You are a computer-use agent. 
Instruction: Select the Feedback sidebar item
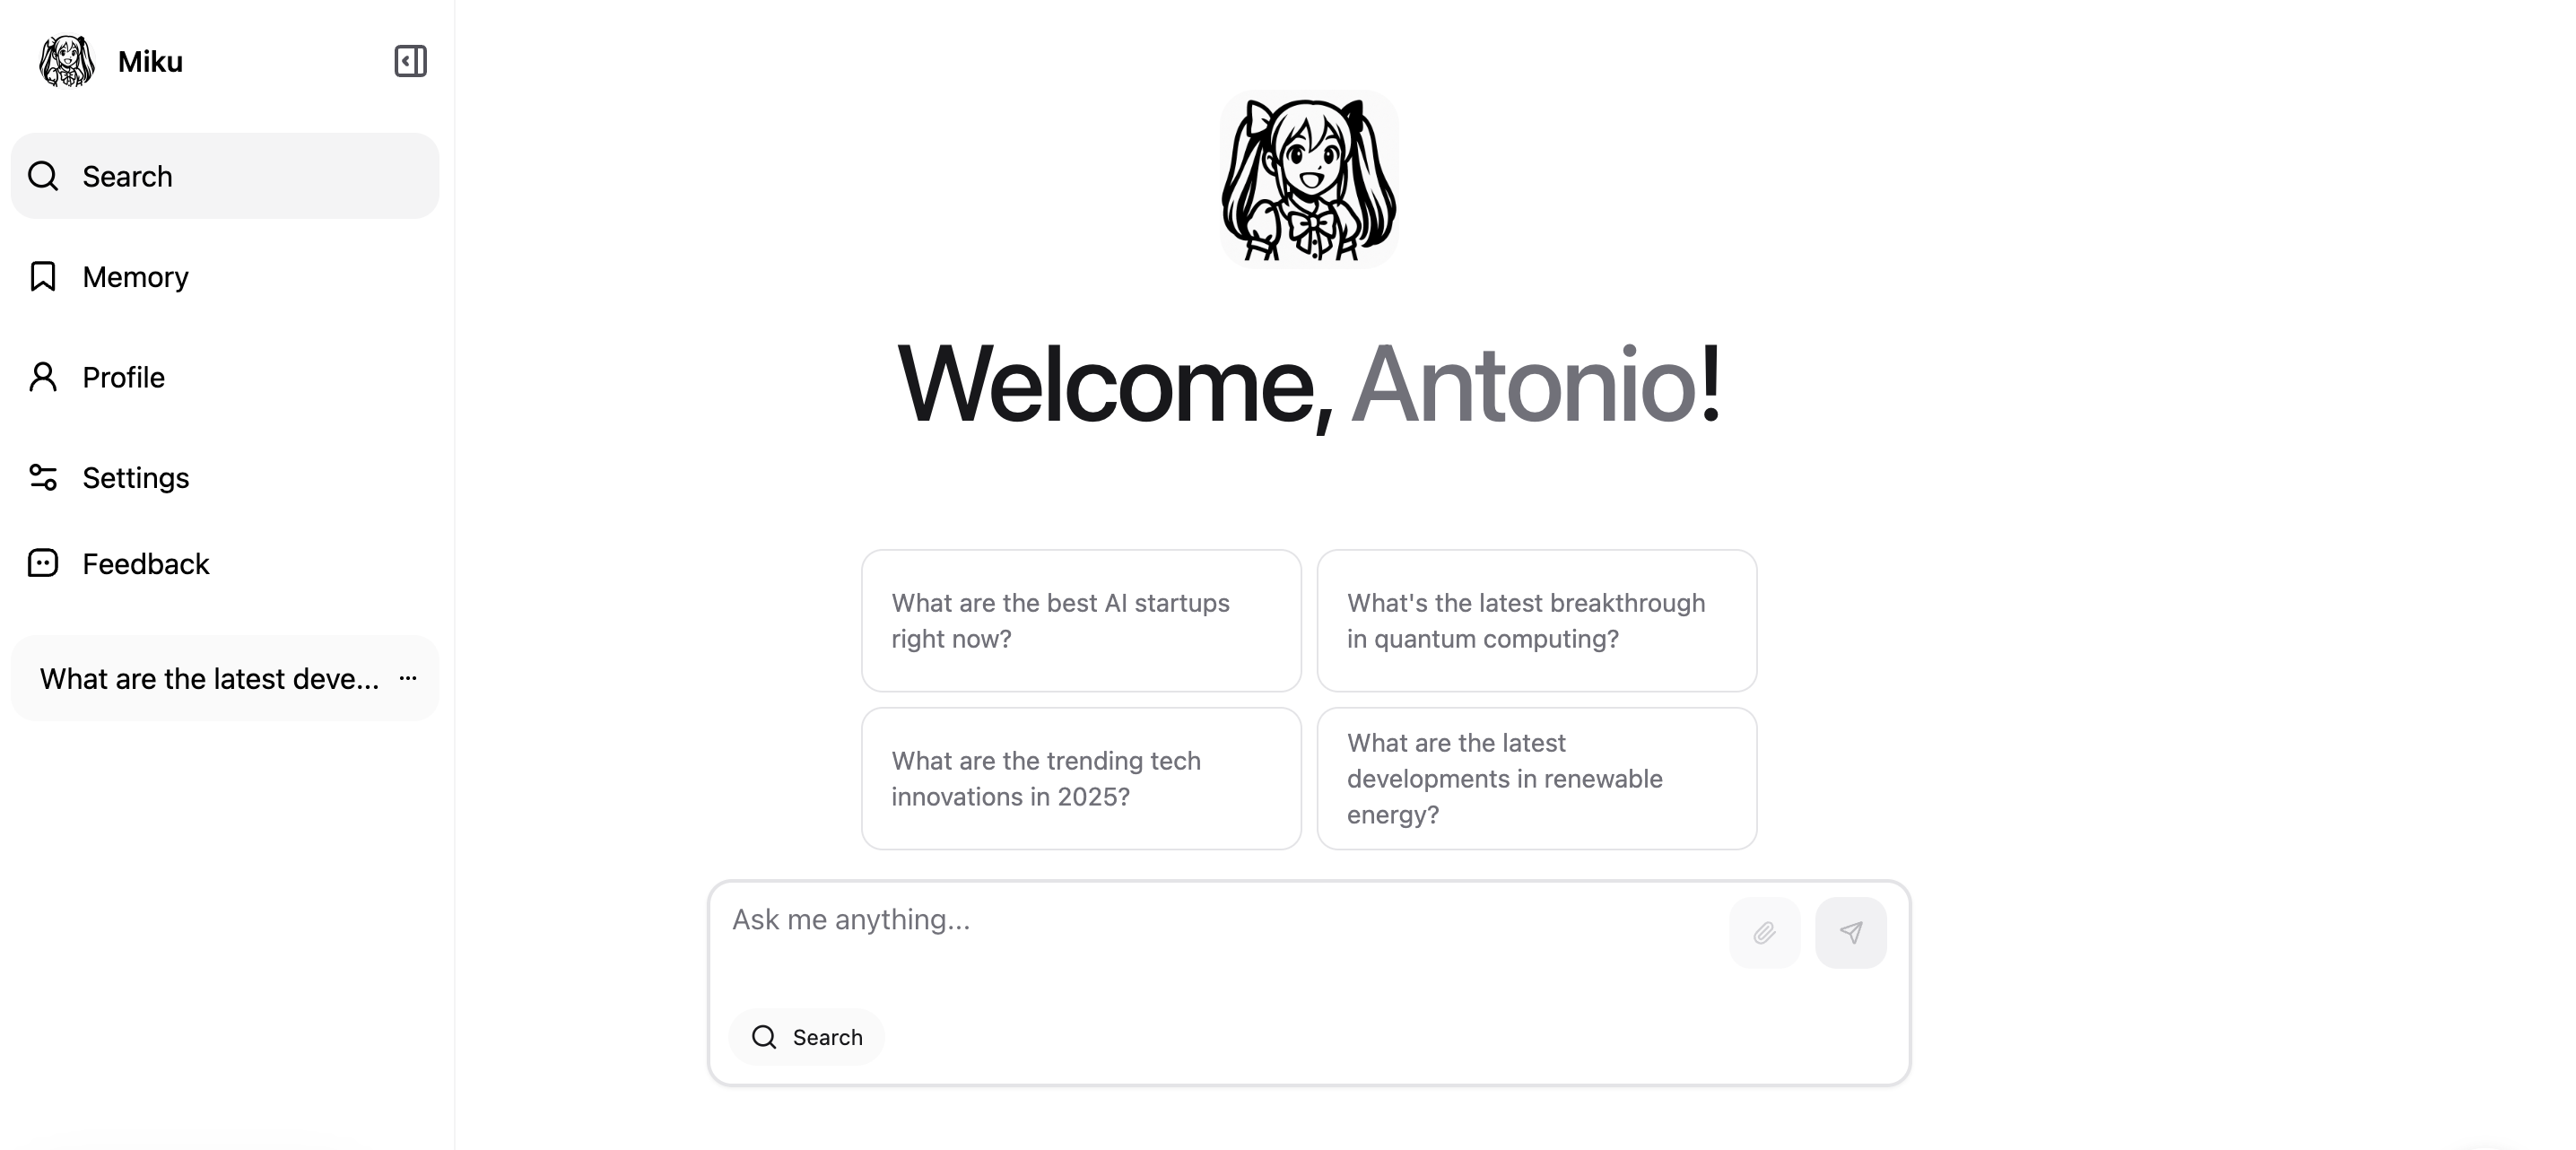coord(225,563)
